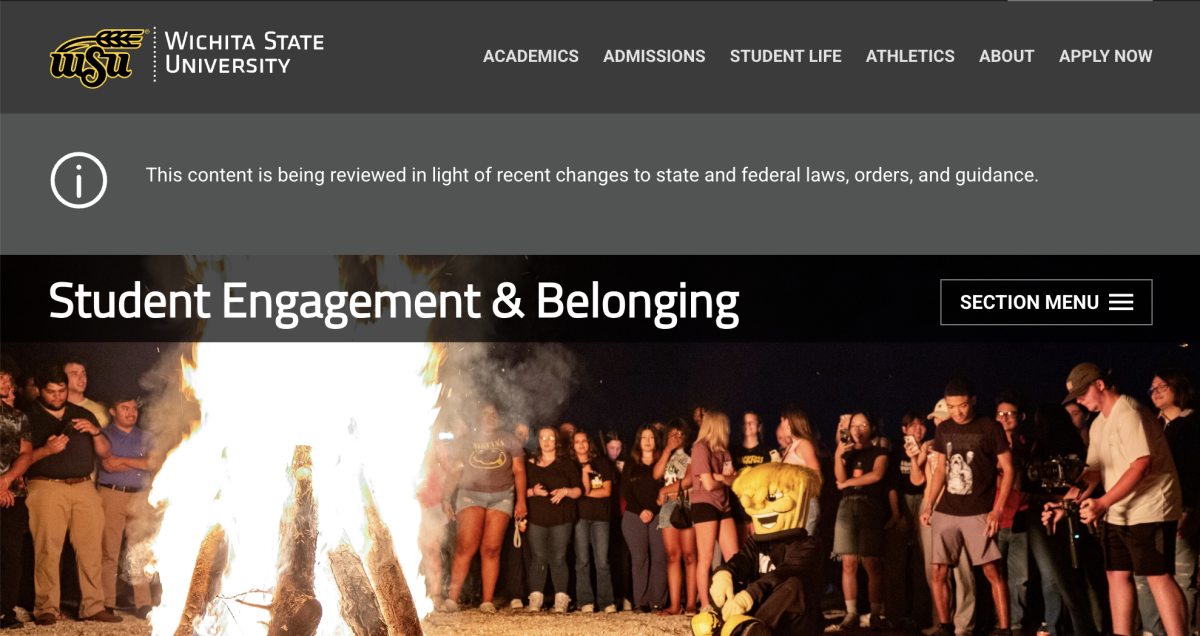Open the Academics menu
Image resolution: width=1200 pixels, height=636 pixels.
(531, 56)
